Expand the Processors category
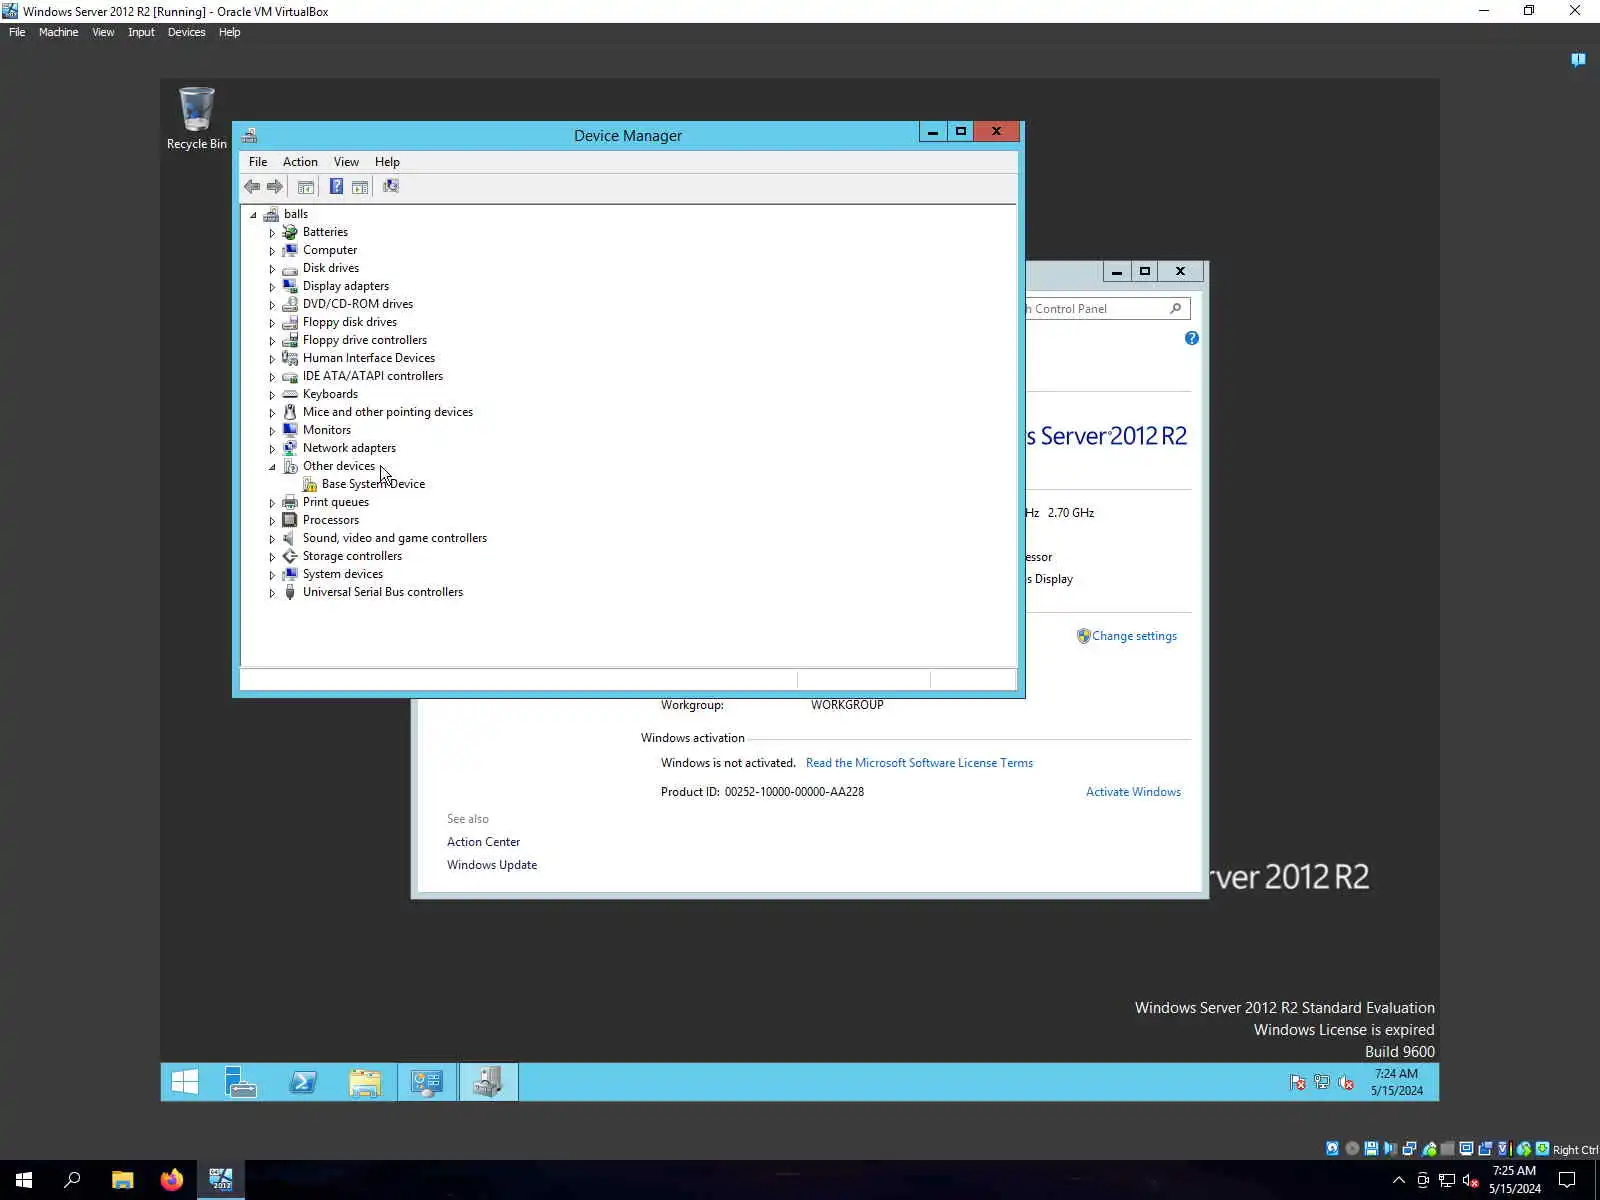 tap(272, 520)
